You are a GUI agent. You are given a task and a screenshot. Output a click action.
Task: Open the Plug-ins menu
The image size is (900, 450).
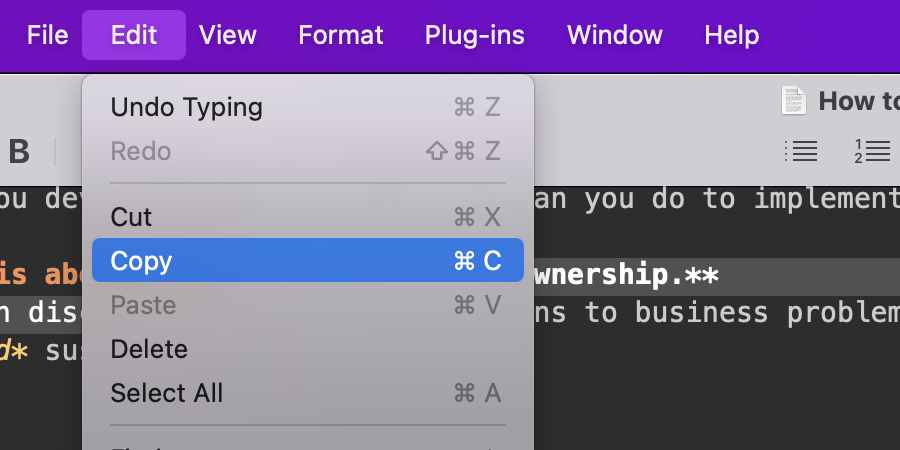coord(475,35)
